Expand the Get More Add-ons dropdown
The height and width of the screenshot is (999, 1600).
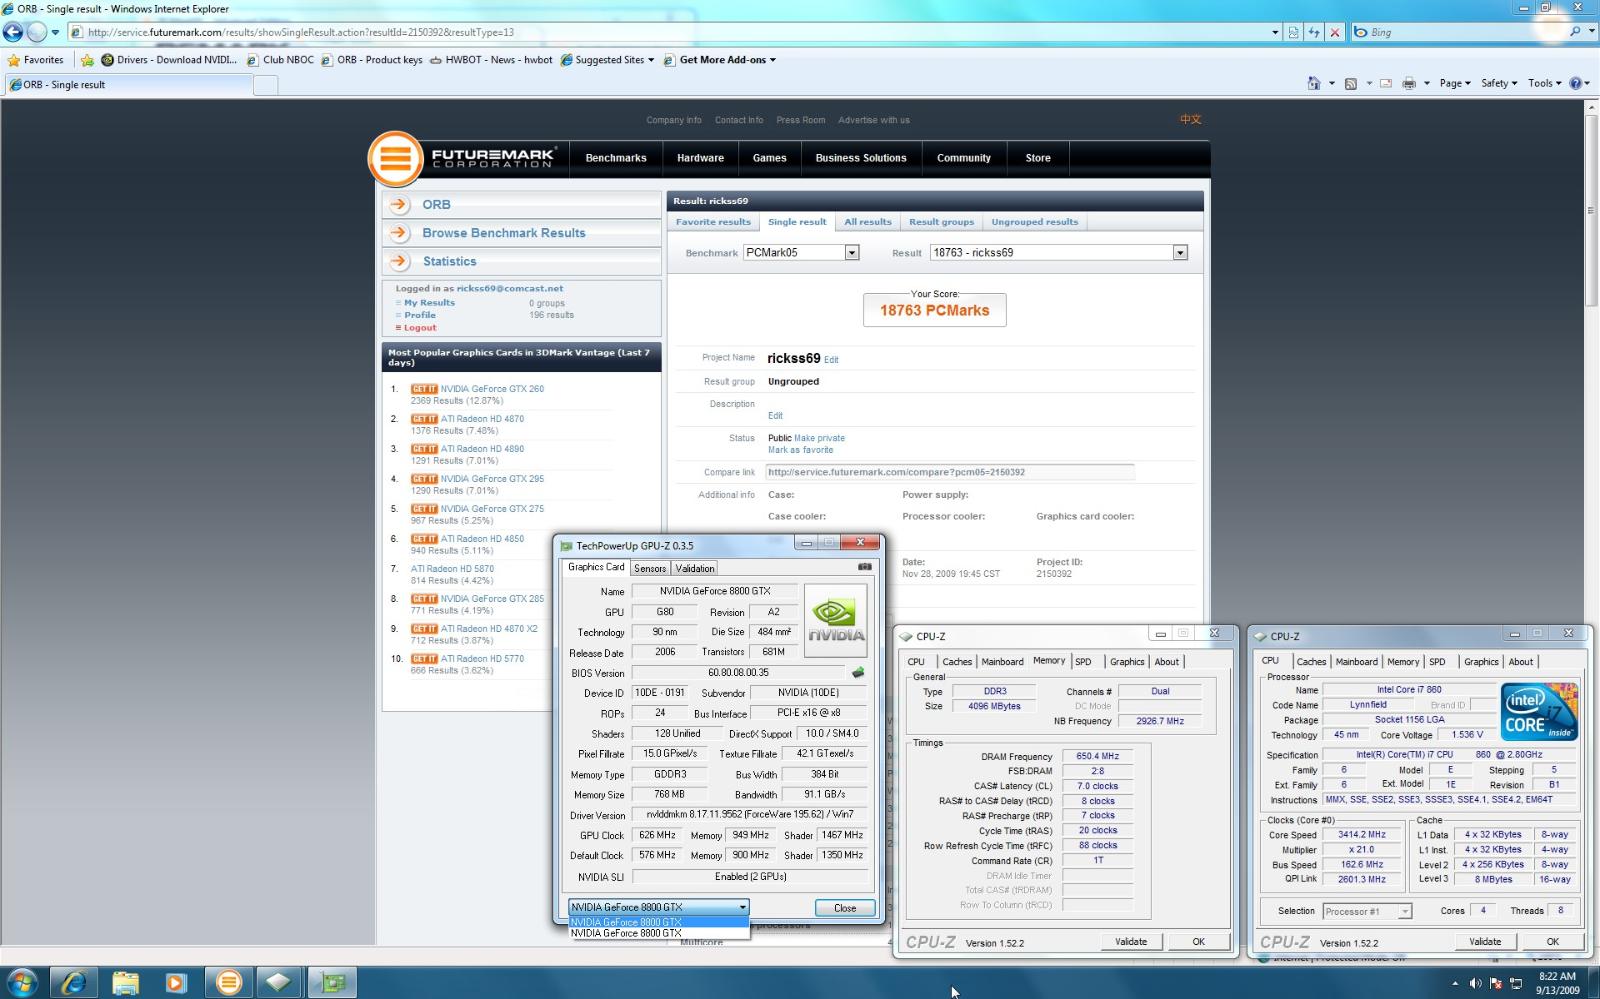point(772,60)
